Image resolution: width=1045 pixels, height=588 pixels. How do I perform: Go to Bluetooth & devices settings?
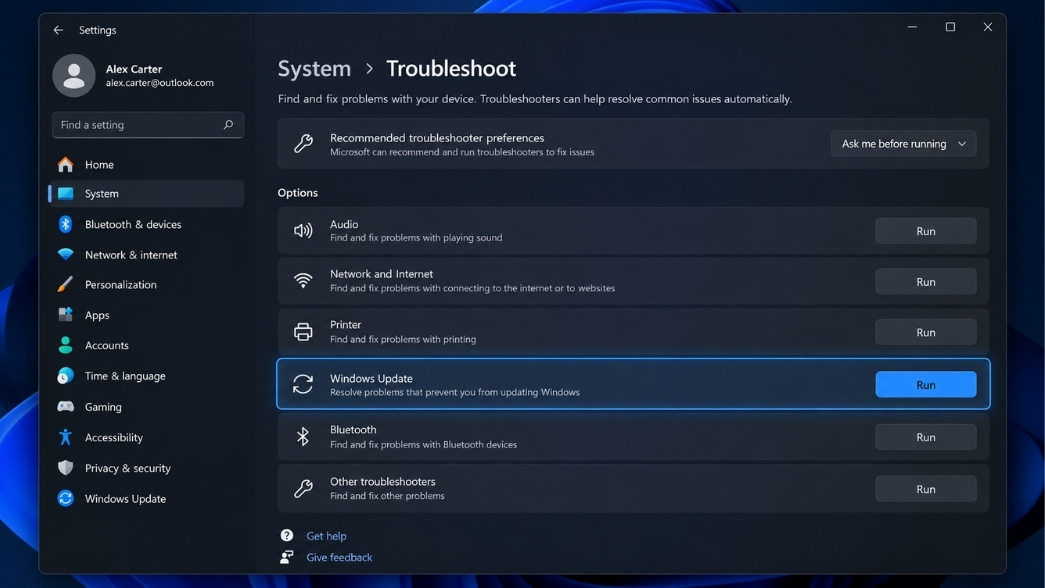(147, 224)
